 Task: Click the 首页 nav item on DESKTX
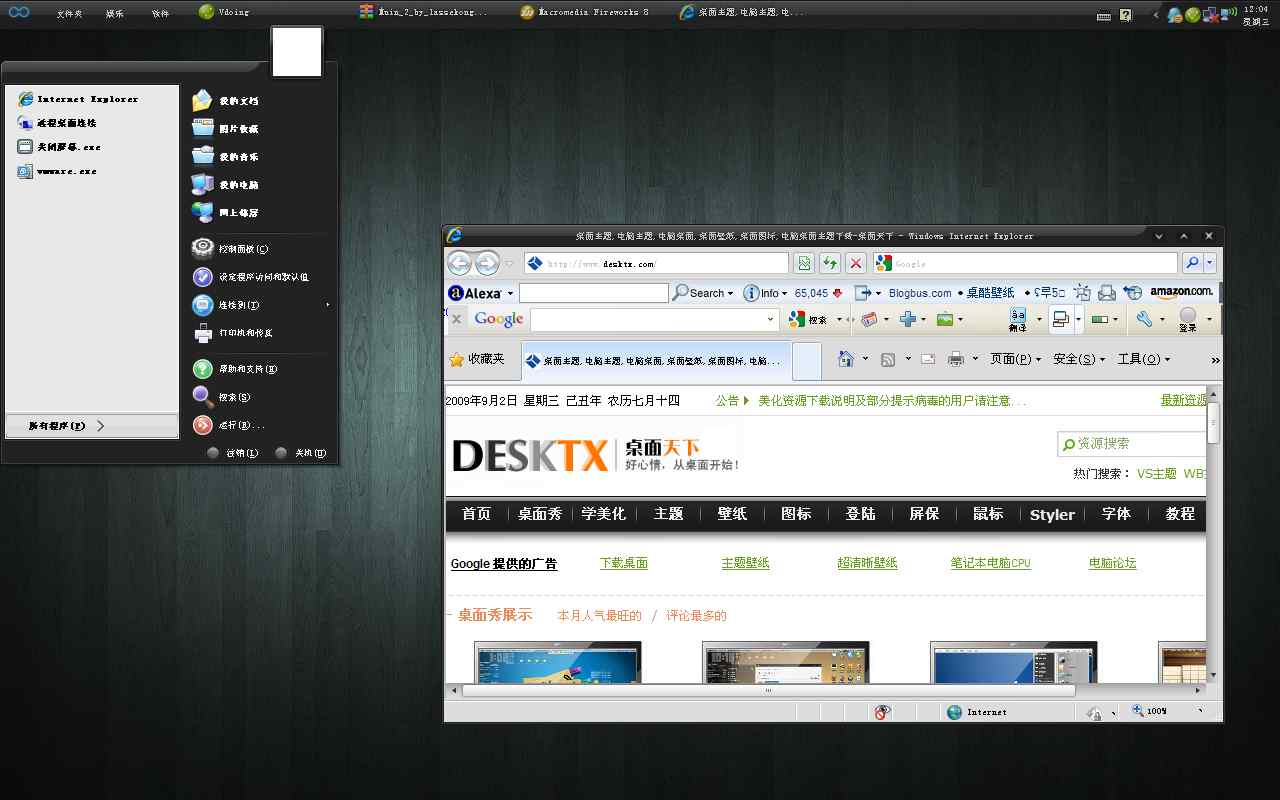(x=477, y=514)
